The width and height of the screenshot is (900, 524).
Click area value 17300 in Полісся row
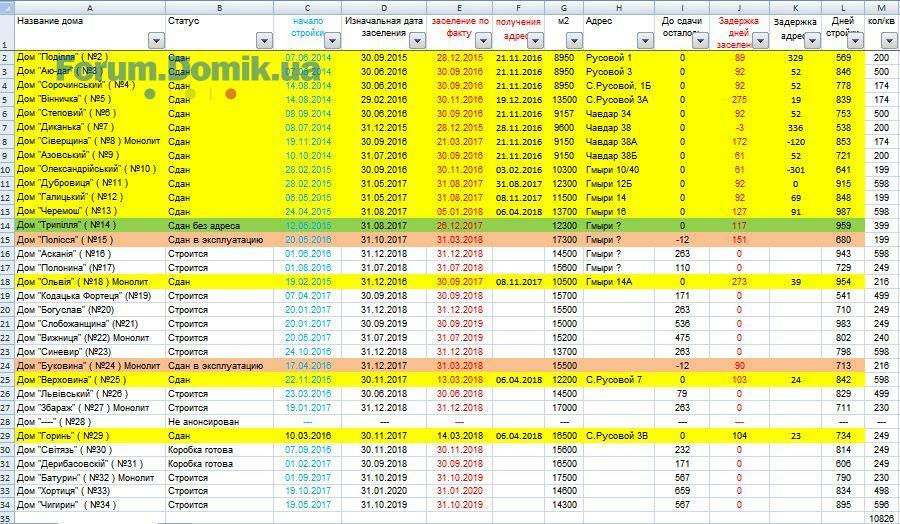564,239
